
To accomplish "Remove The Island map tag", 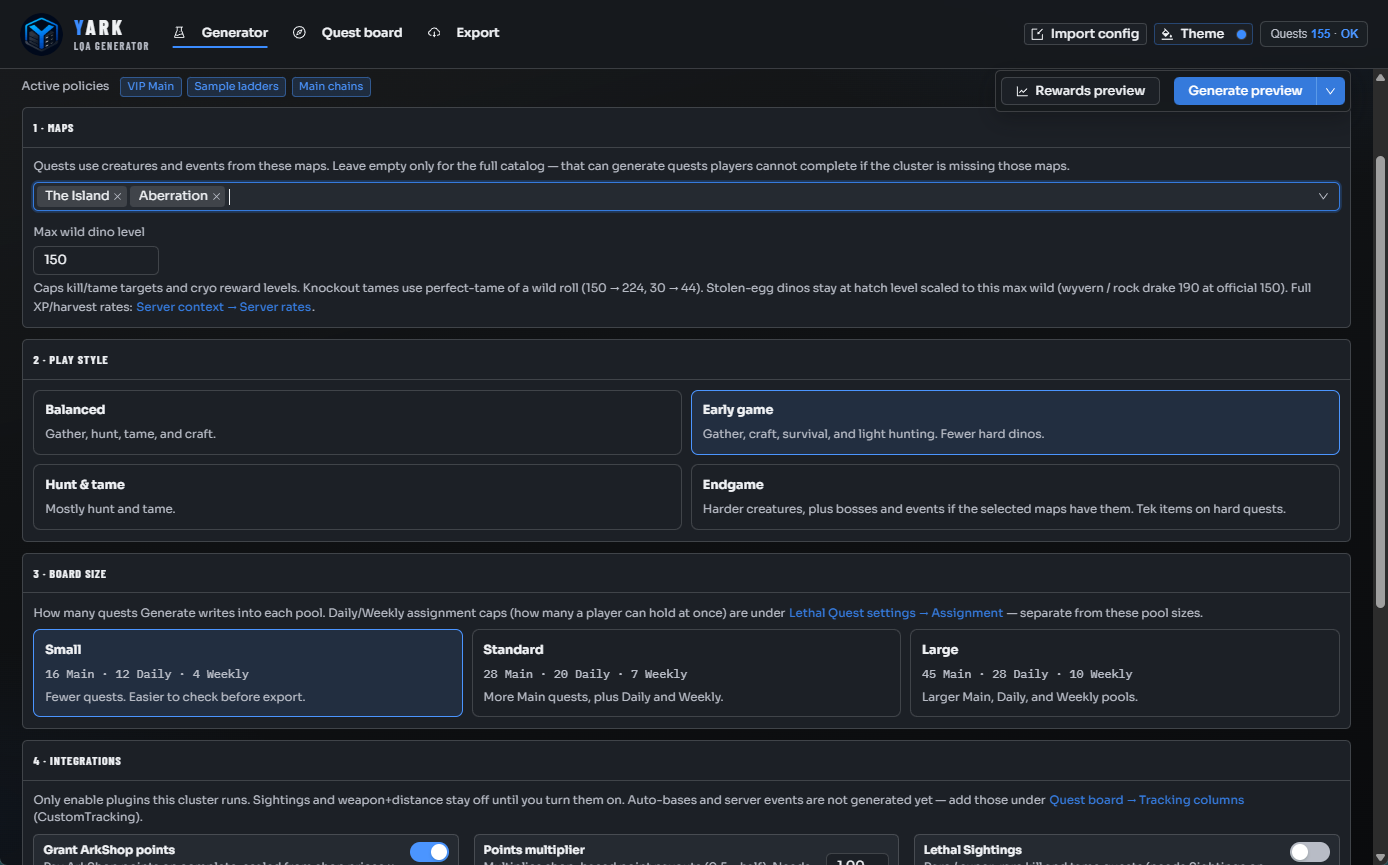I will [118, 197].
